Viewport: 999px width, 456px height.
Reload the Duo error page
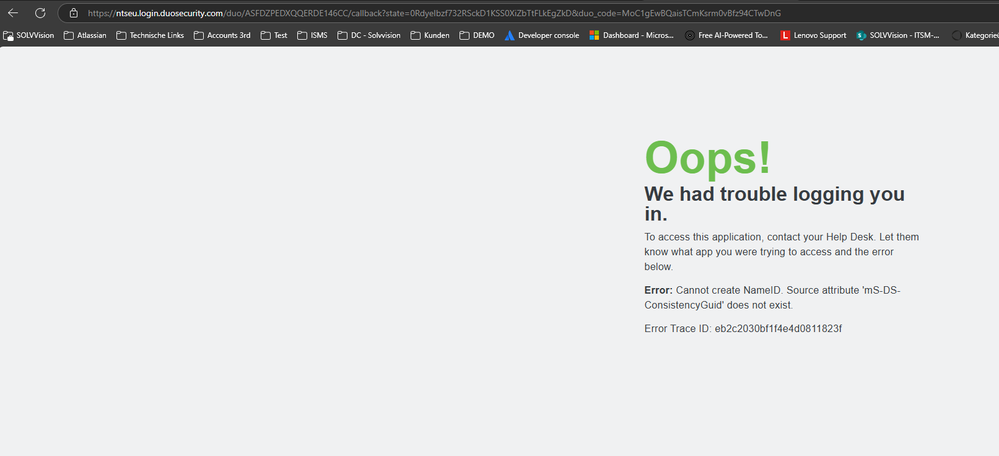click(x=40, y=13)
